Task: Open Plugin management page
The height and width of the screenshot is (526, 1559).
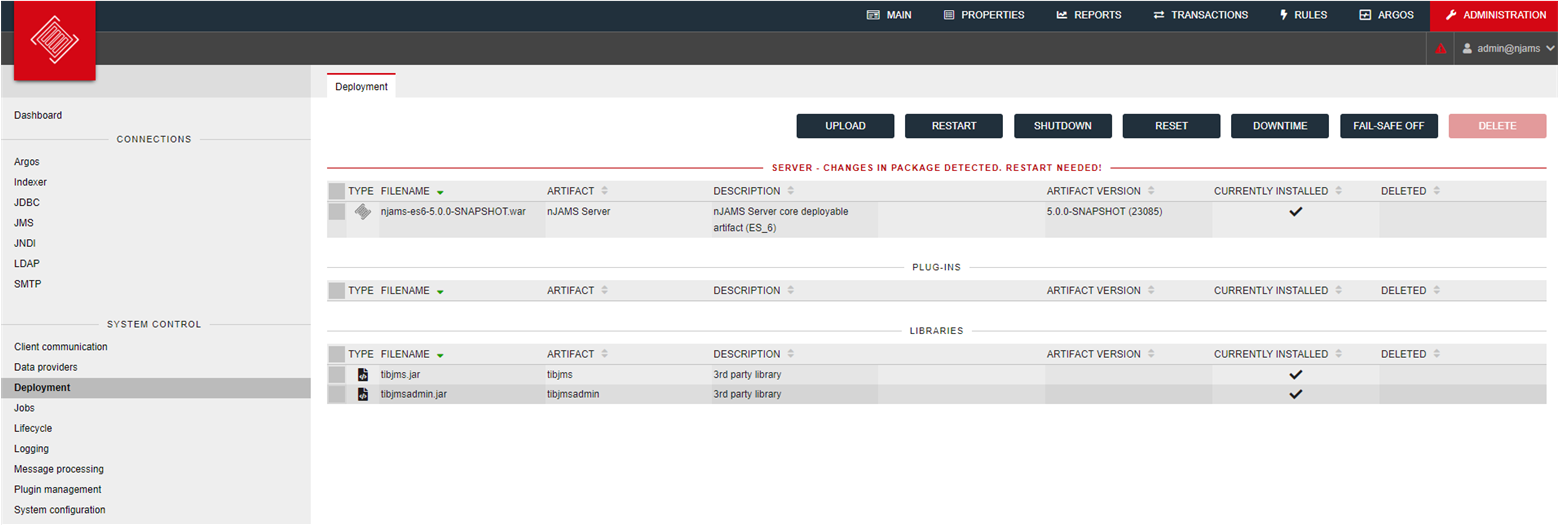Action: [x=58, y=489]
